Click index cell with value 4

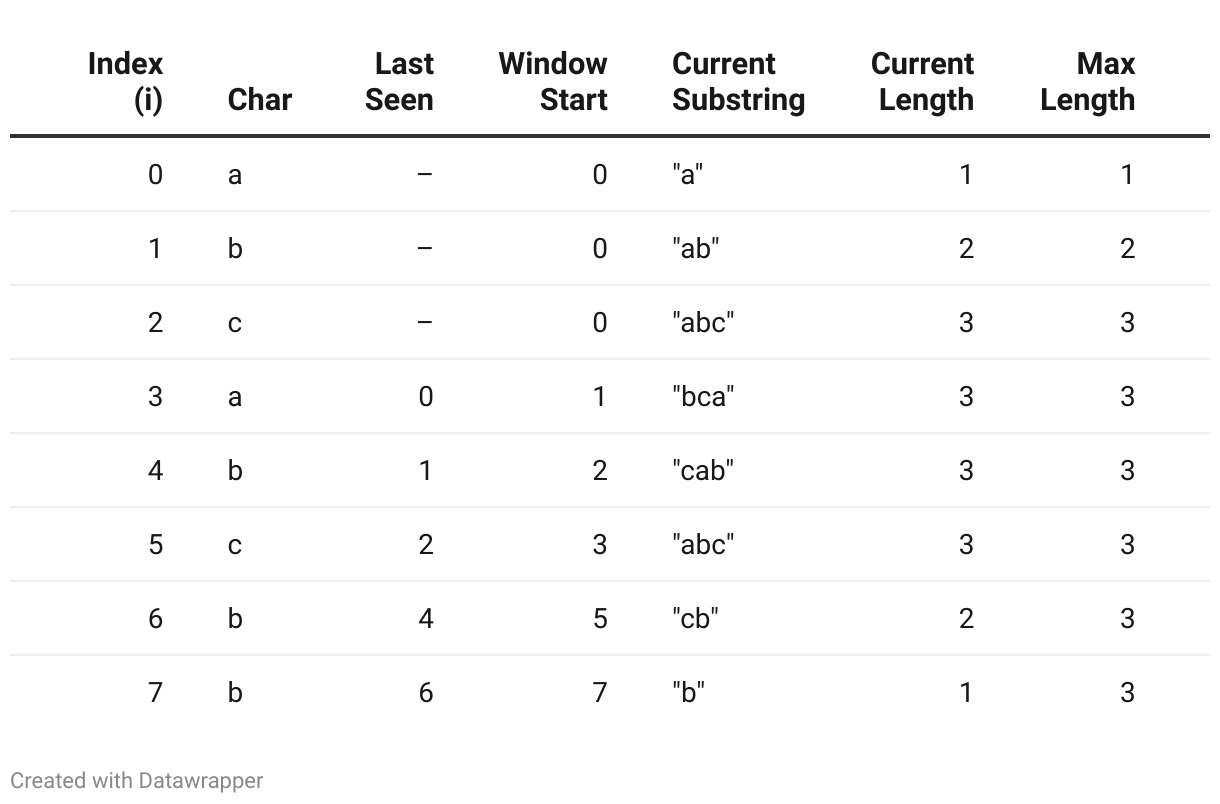tap(155, 471)
